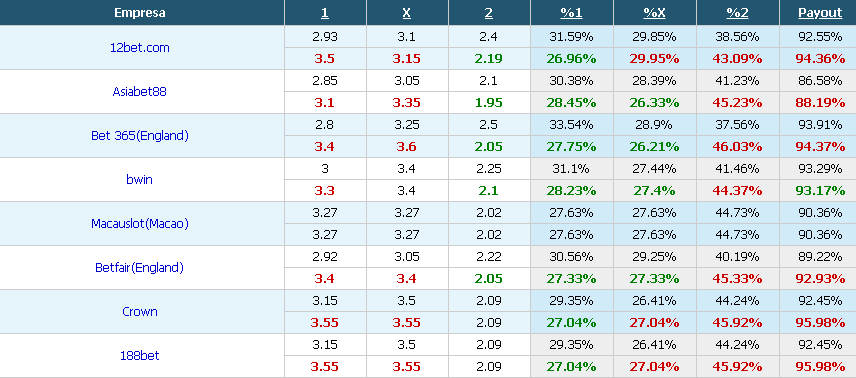This screenshot has width=856, height=378.
Task: Sort by the %X column header
Action: click(655, 13)
